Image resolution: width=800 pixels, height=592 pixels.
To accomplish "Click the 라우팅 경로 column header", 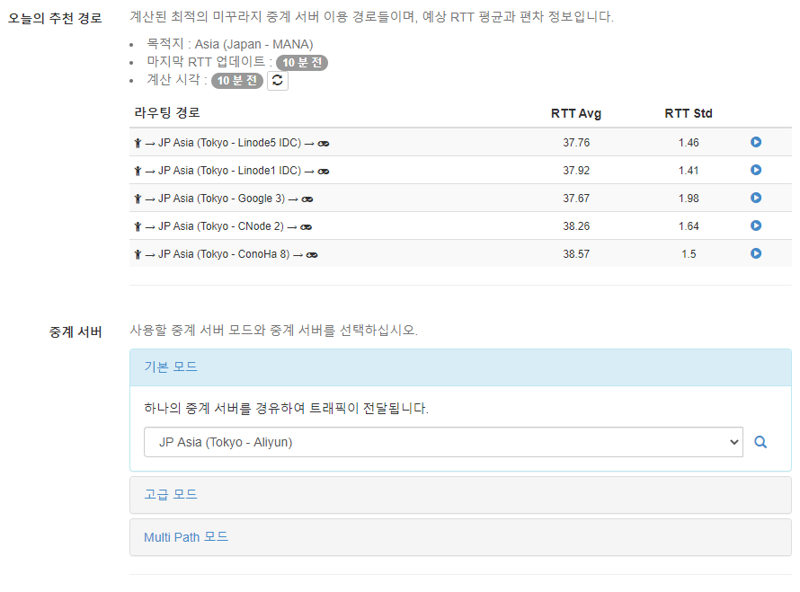I will coord(167,113).
